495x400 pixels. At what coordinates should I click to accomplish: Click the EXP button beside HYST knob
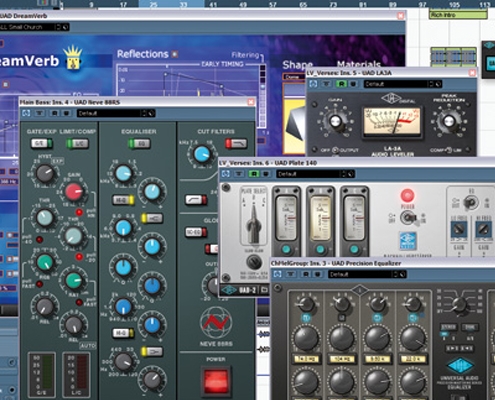click(x=57, y=161)
